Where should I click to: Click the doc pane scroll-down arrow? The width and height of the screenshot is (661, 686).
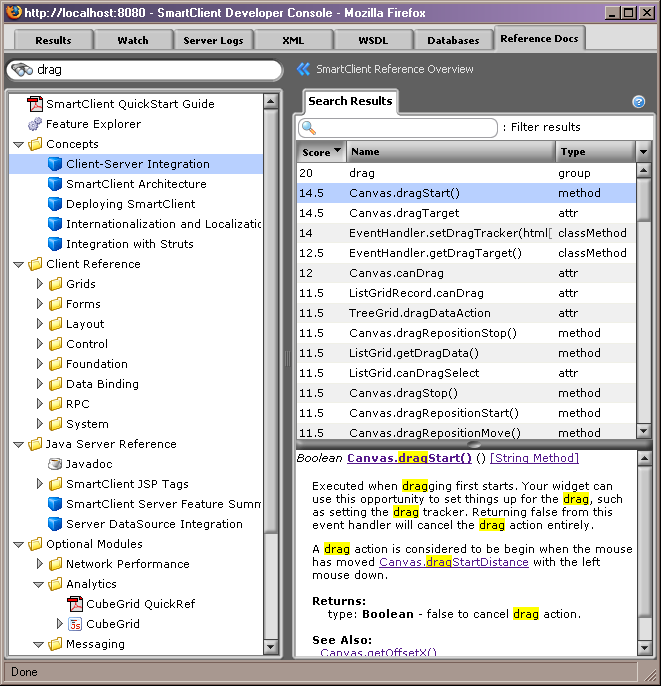(x=645, y=648)
